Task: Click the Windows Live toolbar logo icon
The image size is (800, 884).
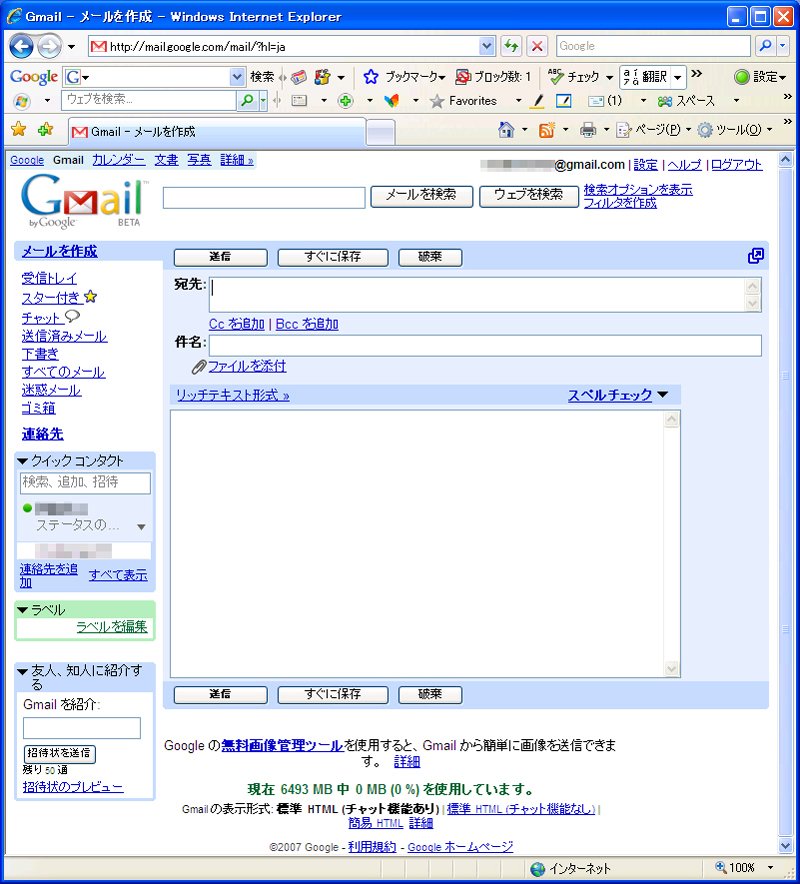Action: (22, 101)
